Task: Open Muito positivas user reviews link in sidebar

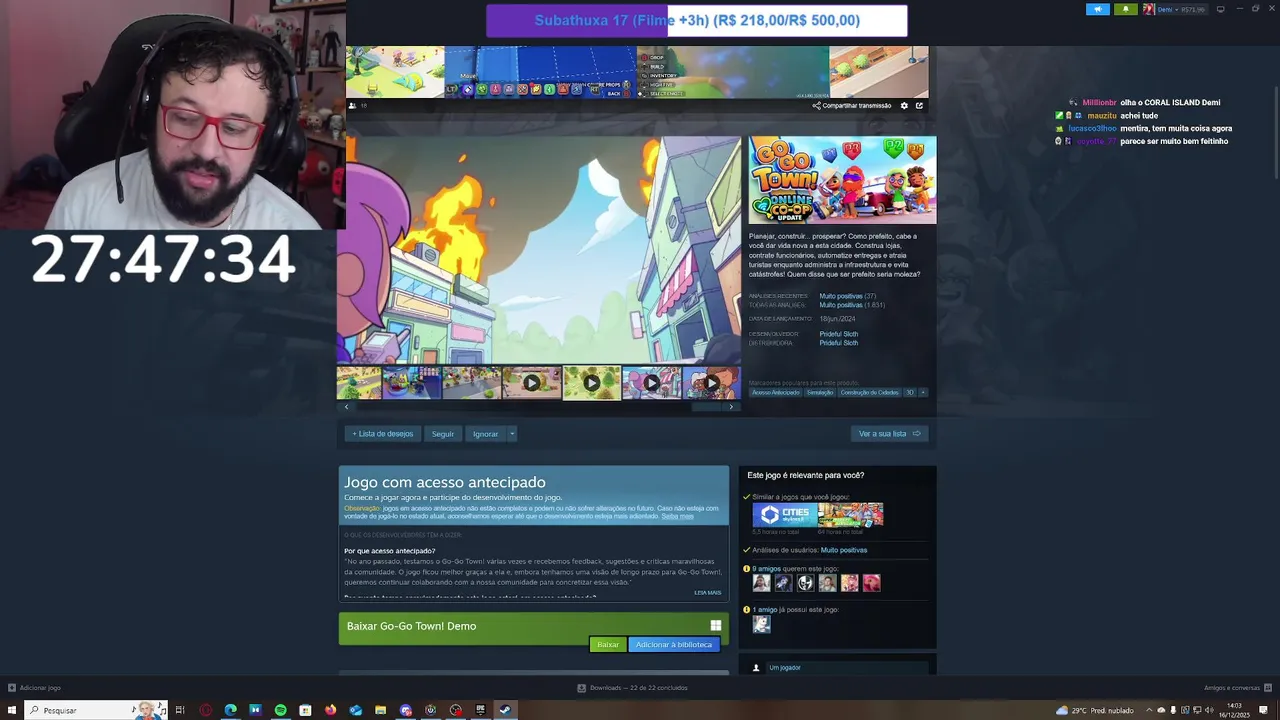Action: click(844, 550)
